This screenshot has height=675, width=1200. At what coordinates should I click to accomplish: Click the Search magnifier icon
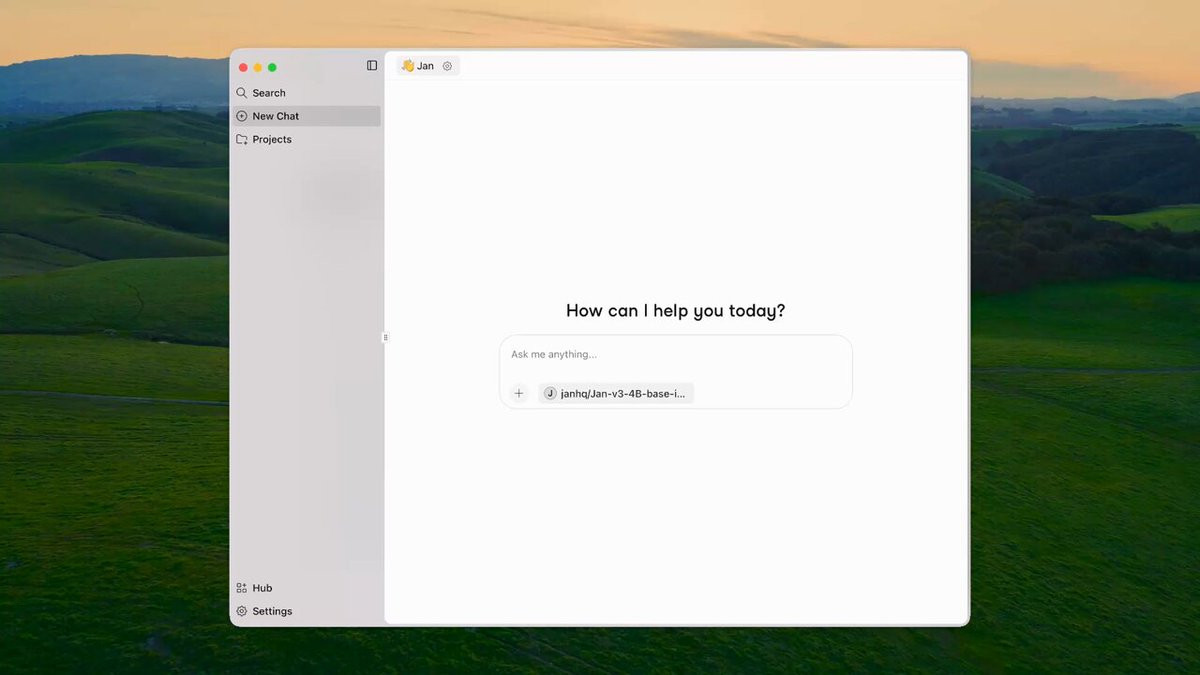coord(241,93)
